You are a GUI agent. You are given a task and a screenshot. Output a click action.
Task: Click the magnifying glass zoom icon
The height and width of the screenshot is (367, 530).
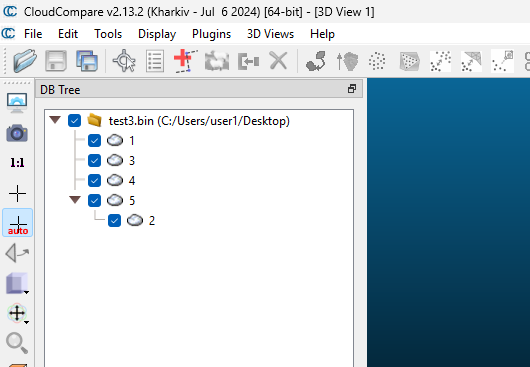coord(17,343)
